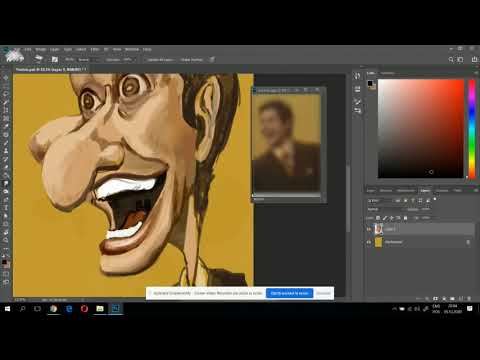Open Opera from the taskbar
Image resolution: width=480 pixels, height=360 pixels.
84,309
